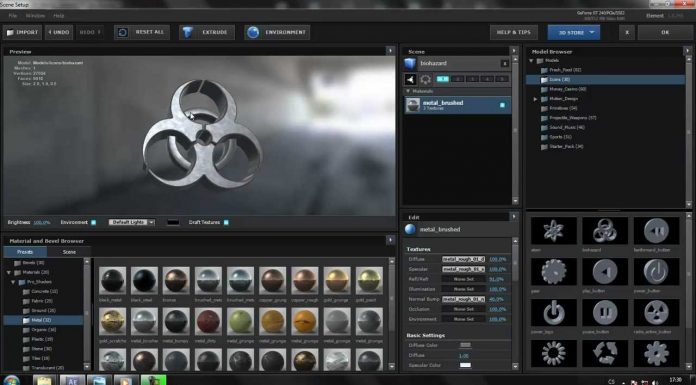The image size is (696, 385).
Task: Toggle group 1 highlighted button for biohazard
Action: coord(443,79)
